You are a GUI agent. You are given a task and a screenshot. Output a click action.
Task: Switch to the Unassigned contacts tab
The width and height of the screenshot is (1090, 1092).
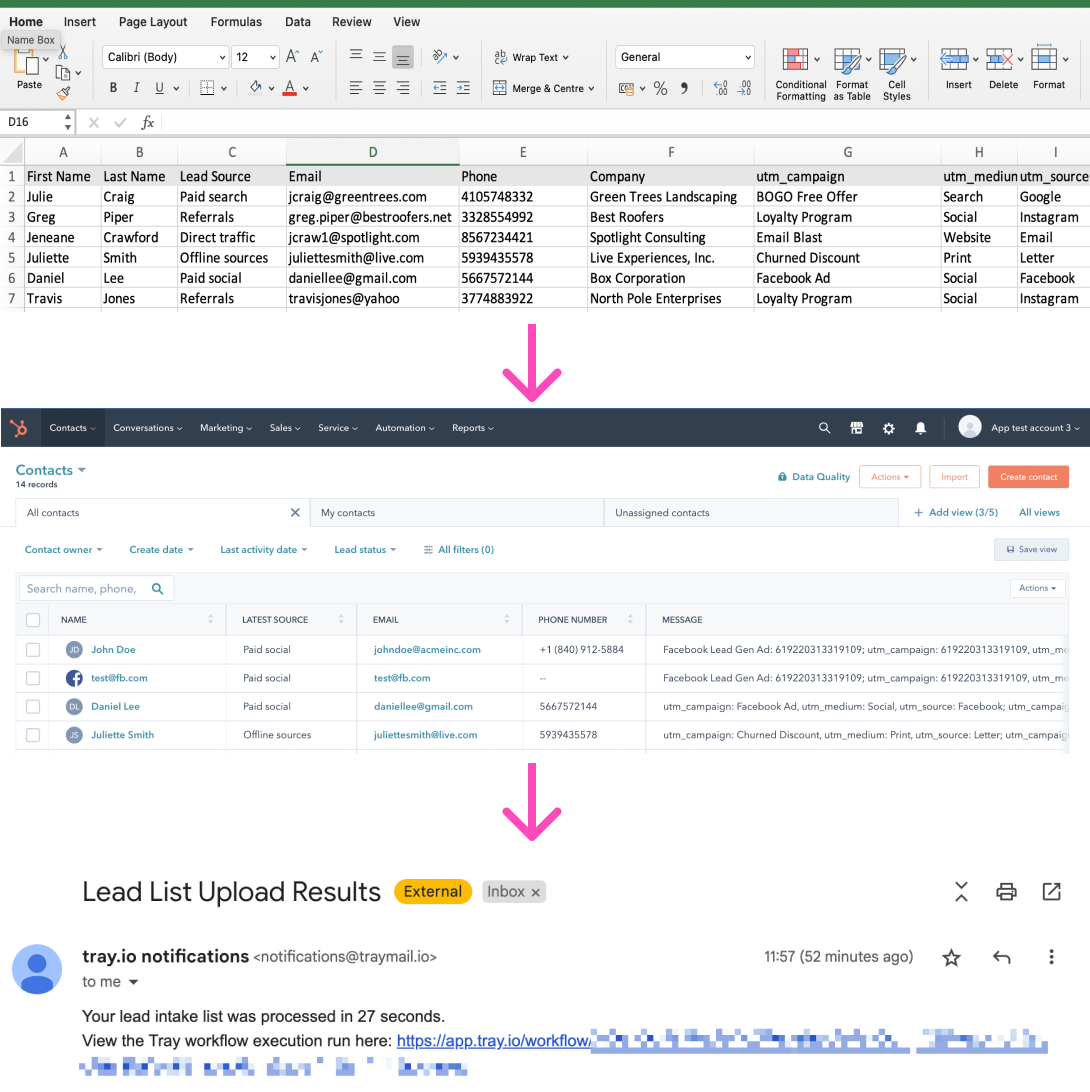pyautogui.click(x=751, y=513)
